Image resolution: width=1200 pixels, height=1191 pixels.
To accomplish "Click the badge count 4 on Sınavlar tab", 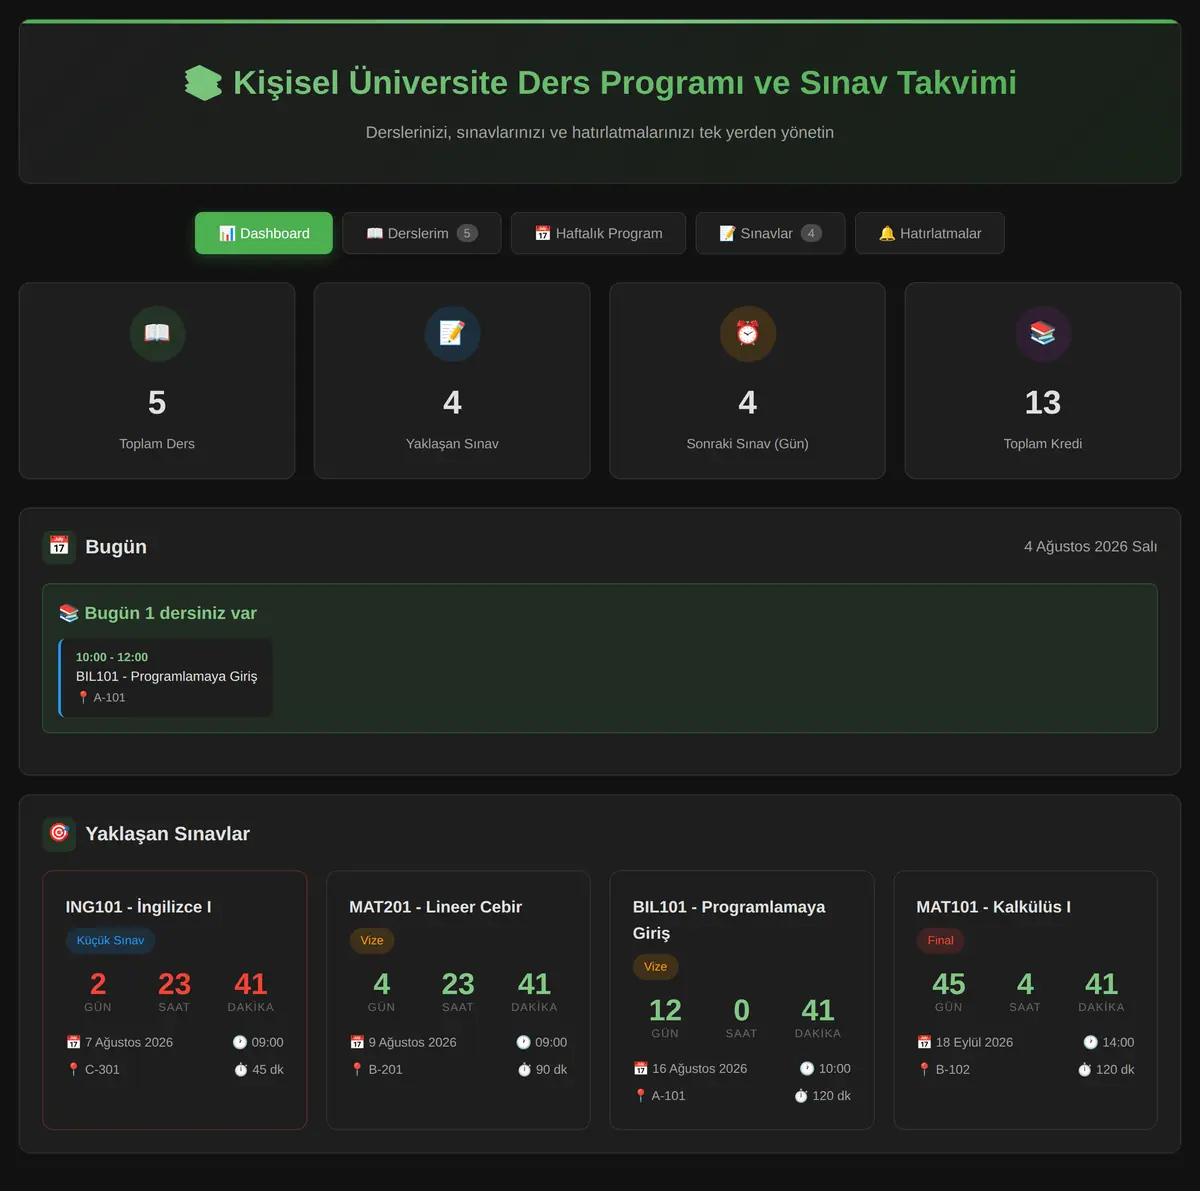I will [x=811, y=233].
